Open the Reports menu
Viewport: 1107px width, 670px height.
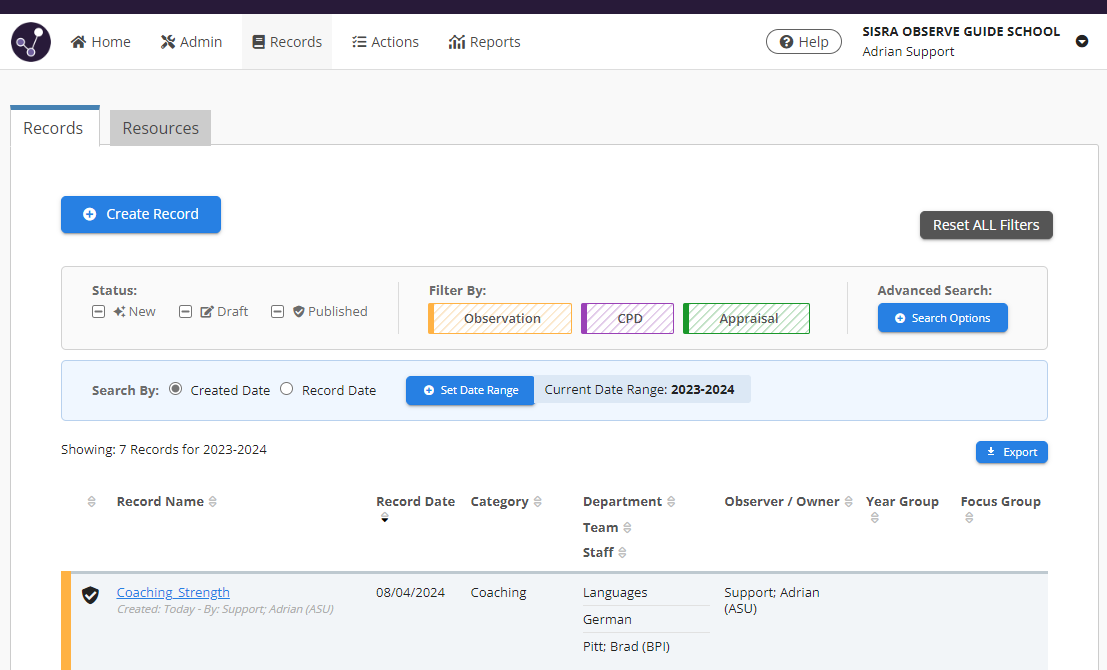(x=485, y=42)
